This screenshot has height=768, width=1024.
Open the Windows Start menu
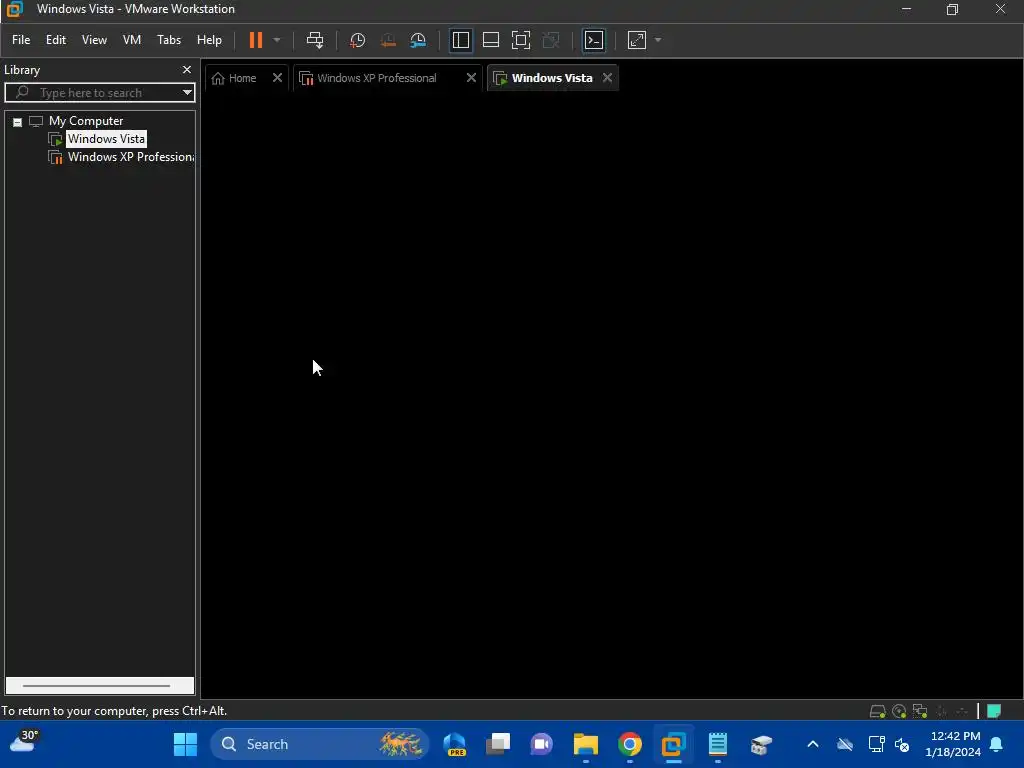(185, 744)
